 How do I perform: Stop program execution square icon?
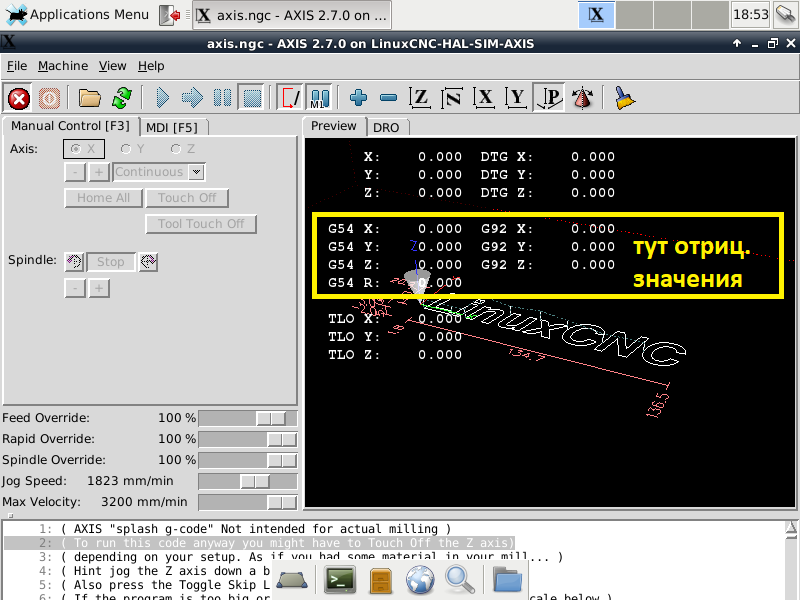[x=252, y=97]
